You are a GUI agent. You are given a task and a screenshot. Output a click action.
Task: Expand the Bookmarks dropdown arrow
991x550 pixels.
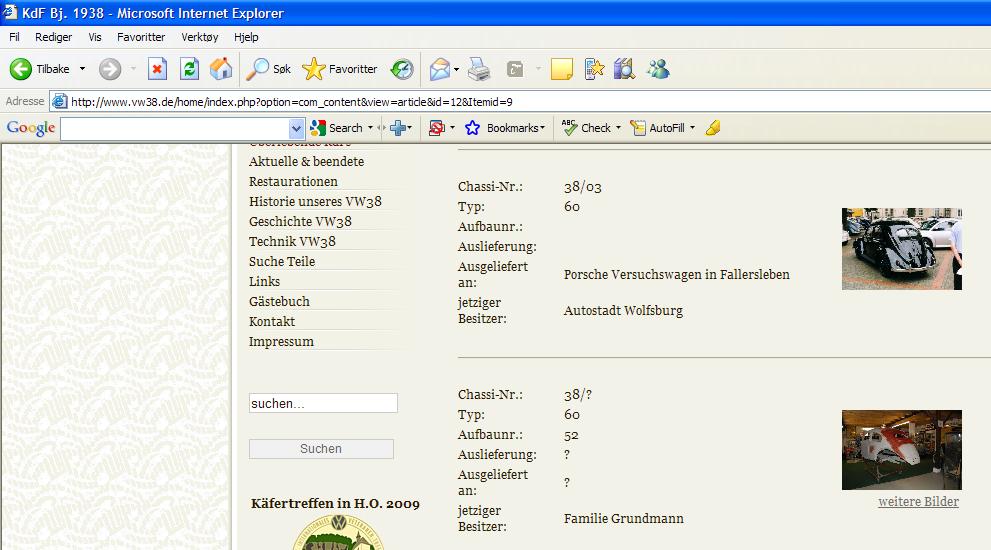pyautogui.click(x=542, y=128)
